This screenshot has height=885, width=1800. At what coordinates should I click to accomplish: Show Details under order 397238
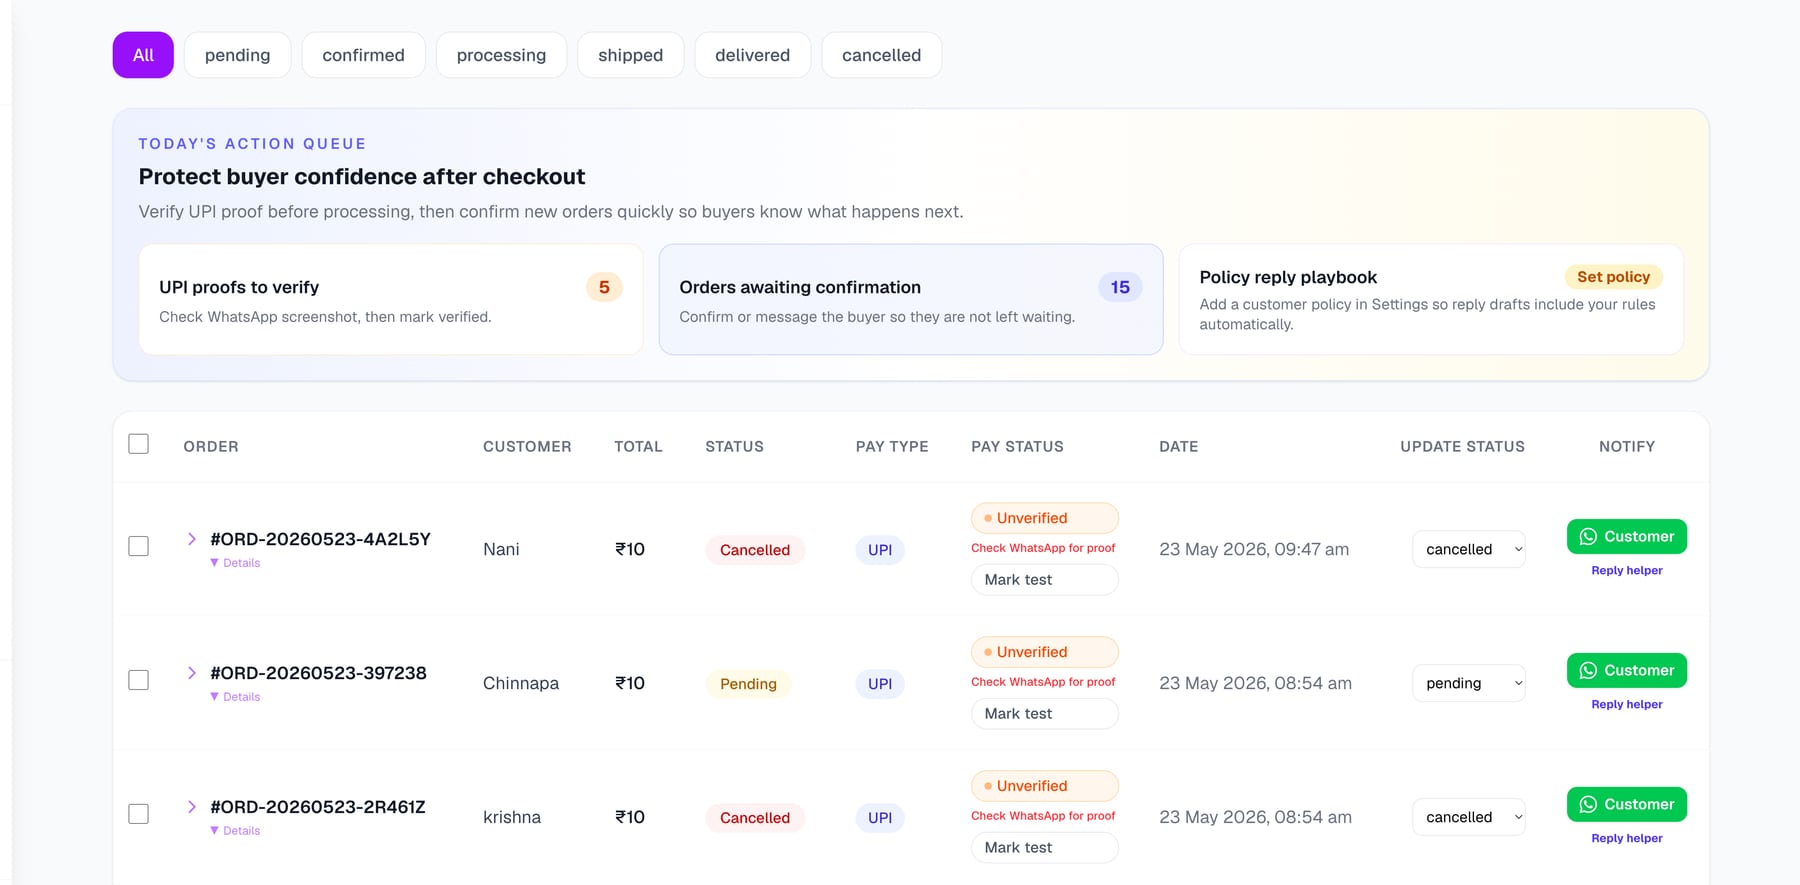pos(235,697)
